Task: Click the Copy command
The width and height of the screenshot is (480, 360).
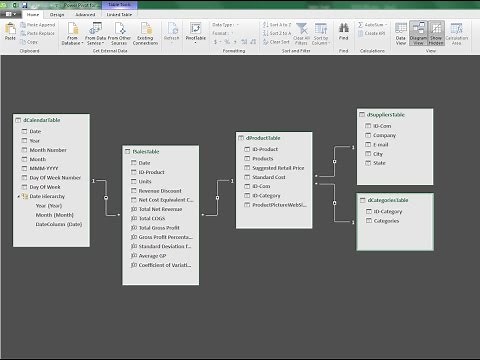Action: click(29, 42)
